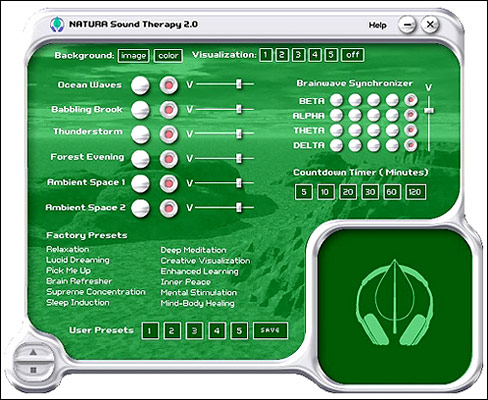Select Visualization 5
Screen dimensions: 488x400
[331, 55]
